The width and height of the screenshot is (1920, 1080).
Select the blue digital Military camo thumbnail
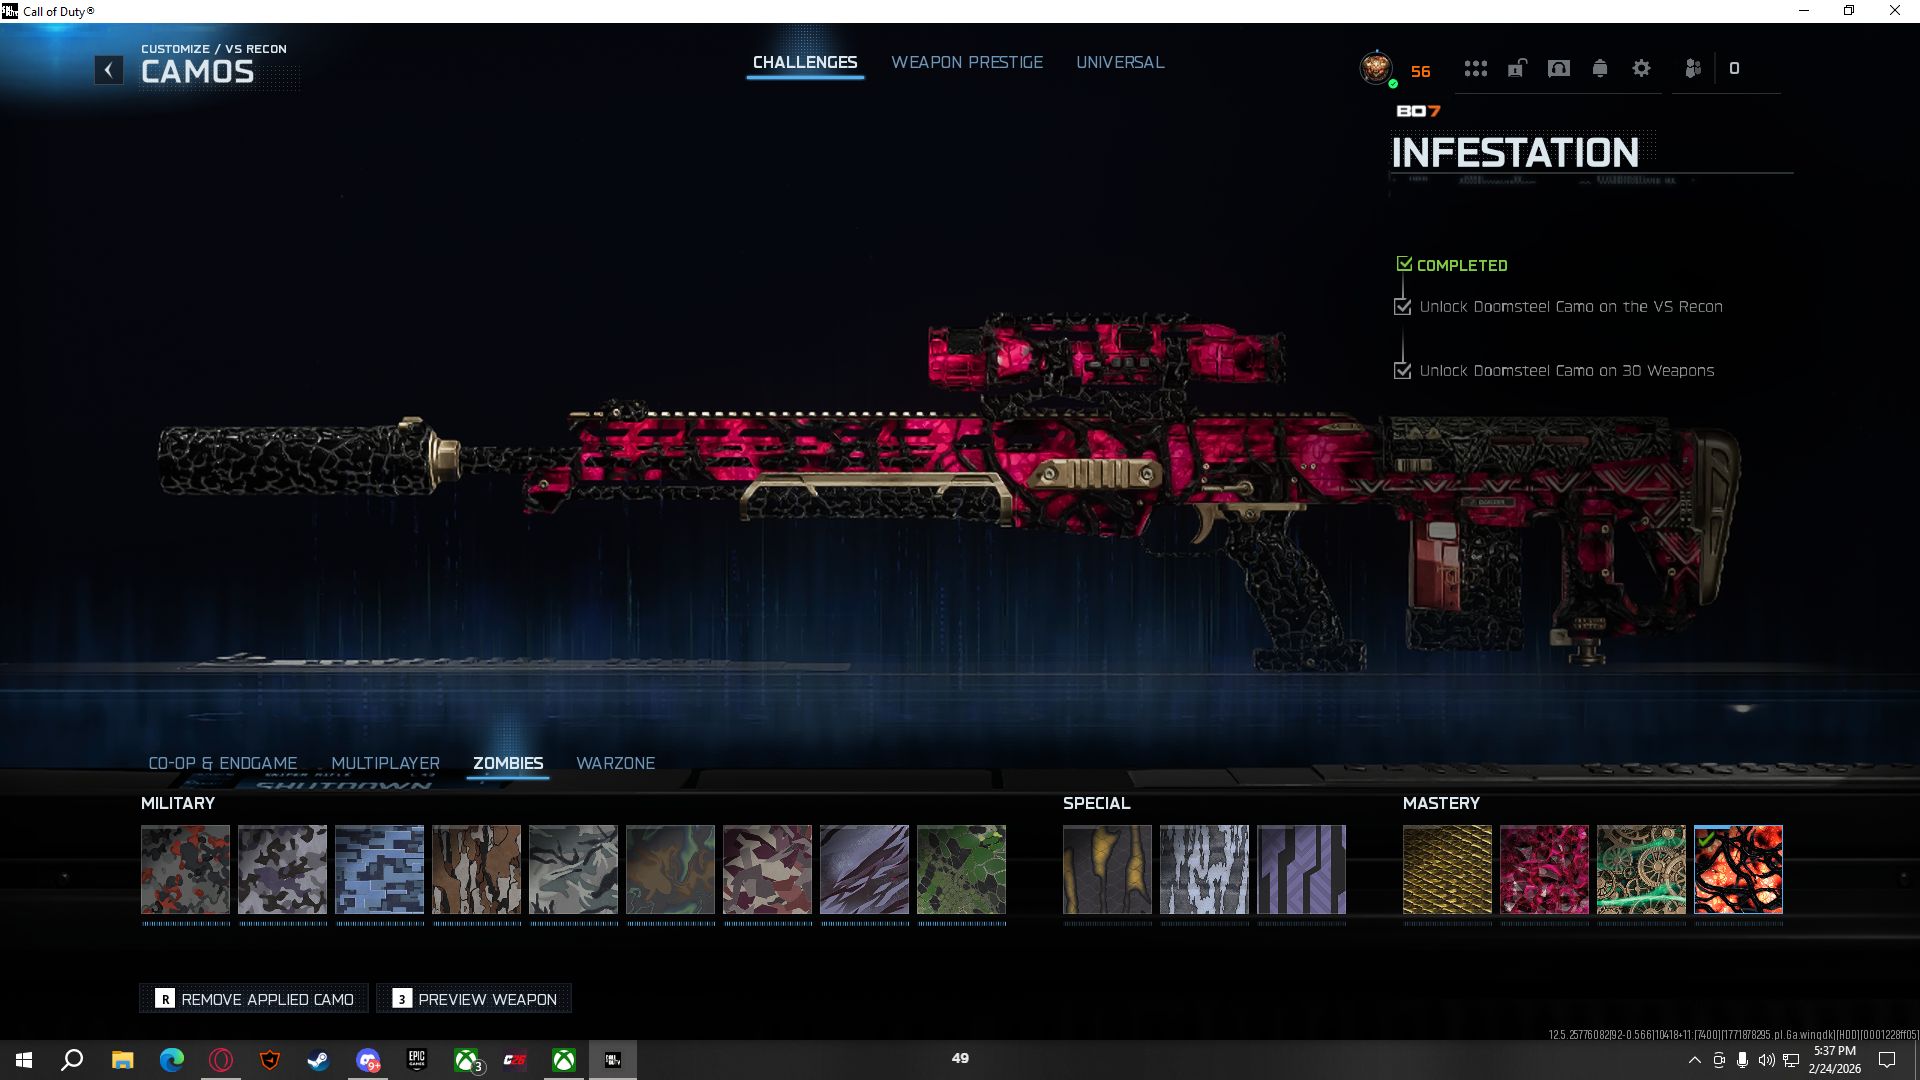[x=379, y=869]
